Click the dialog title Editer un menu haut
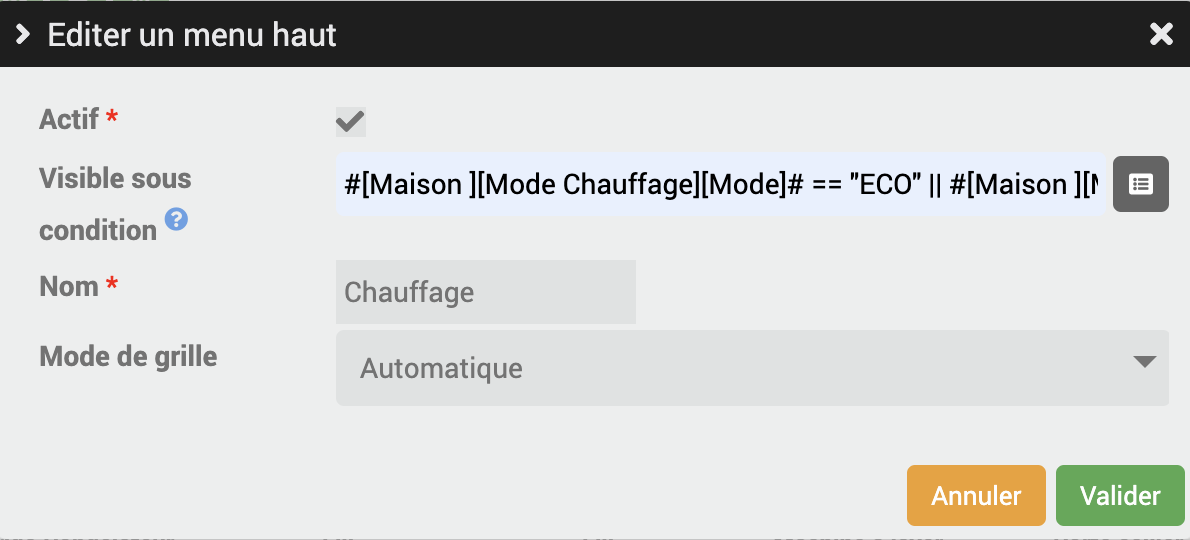 coord(192,35)
